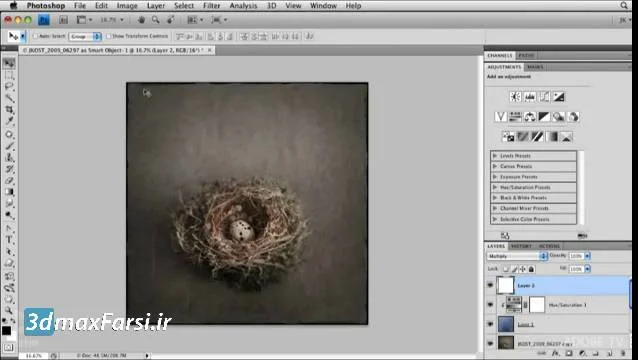Select the Gradient tool in toolbox
Screen dimensions: 638x360
click(9, 192)
